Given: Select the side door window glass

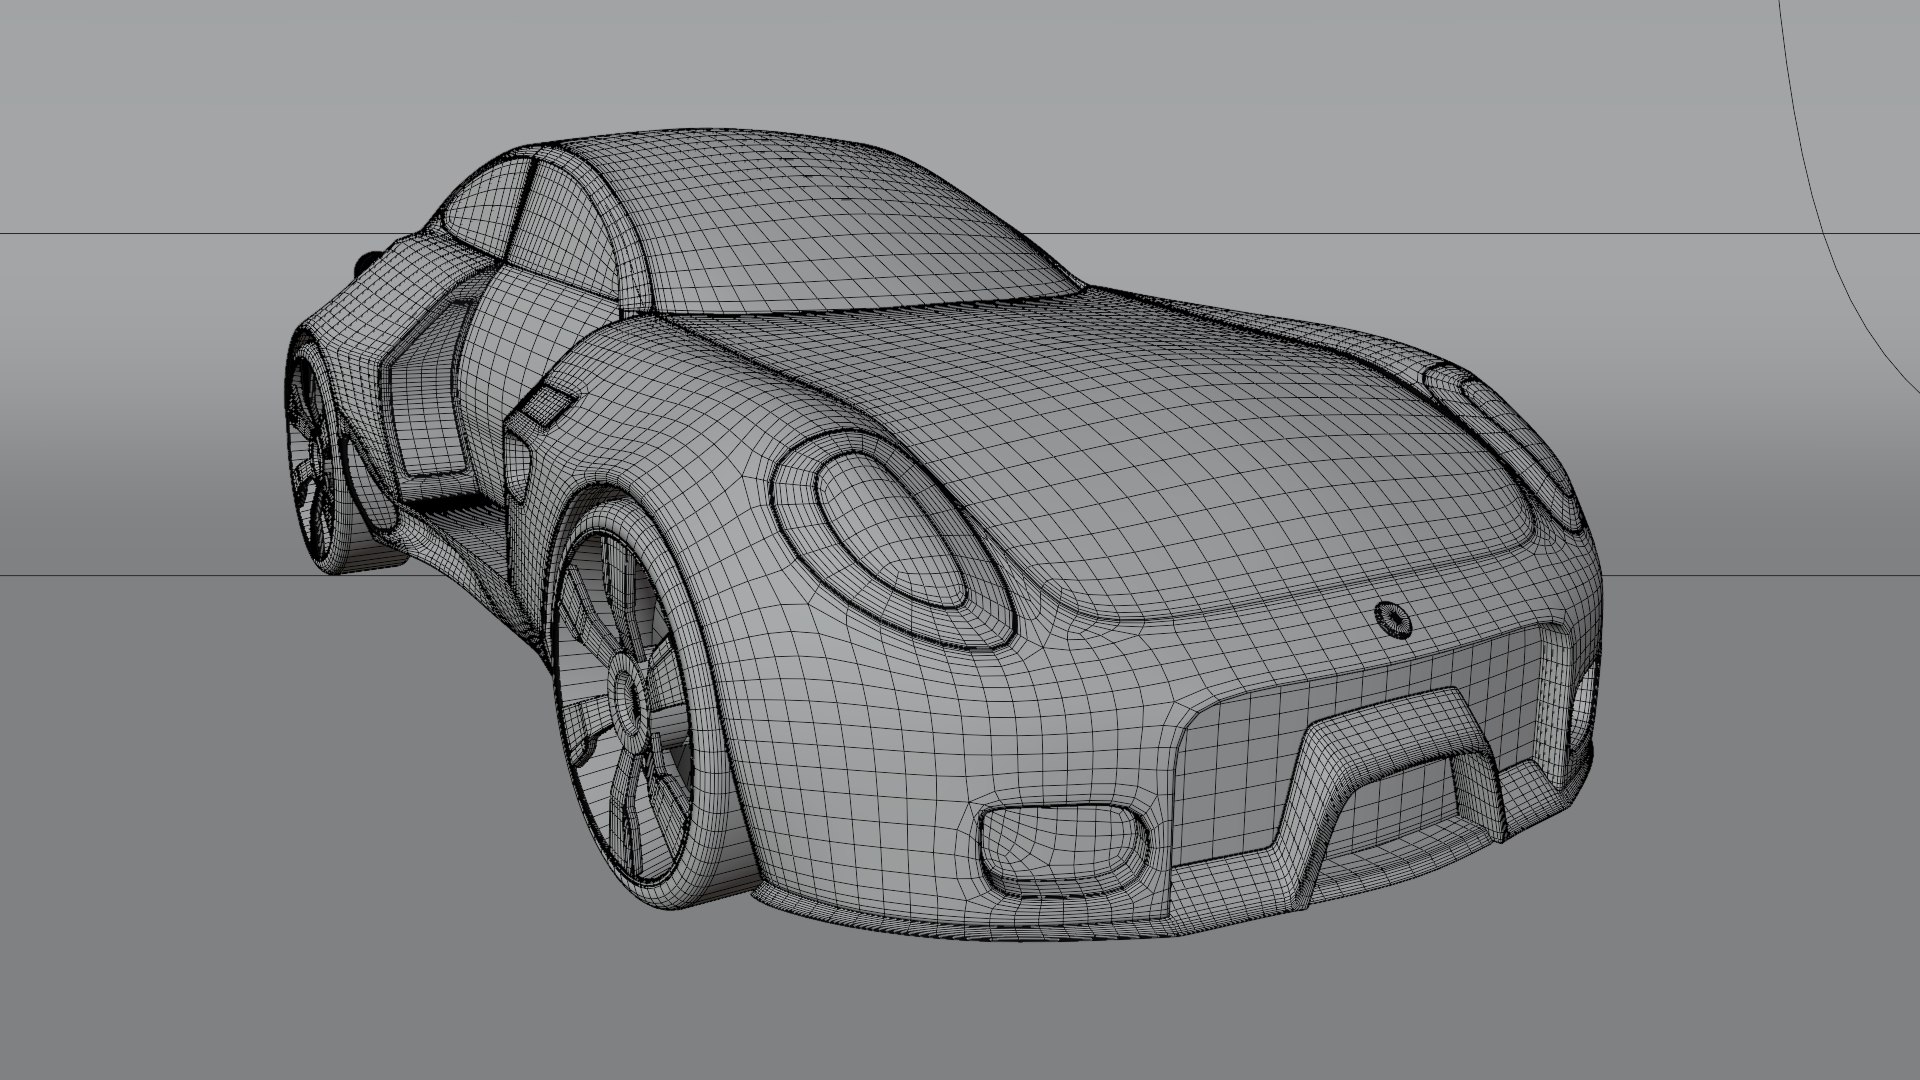Looking at the screenshot, I should click(563, 227).
